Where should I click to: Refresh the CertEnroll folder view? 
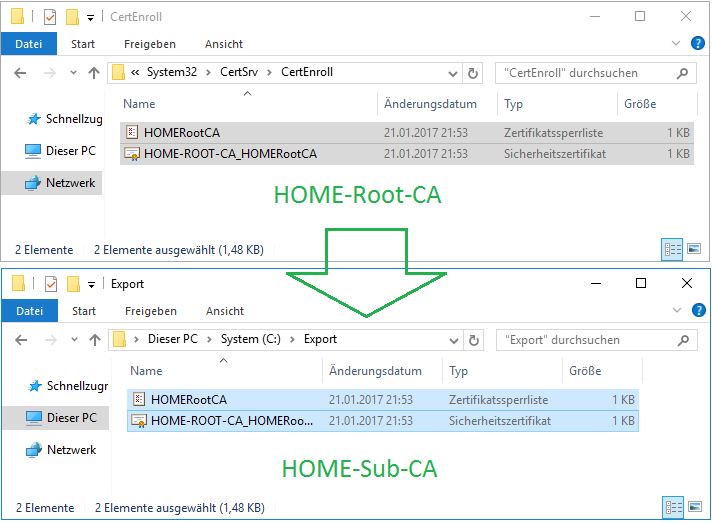(x=474, y=73)
